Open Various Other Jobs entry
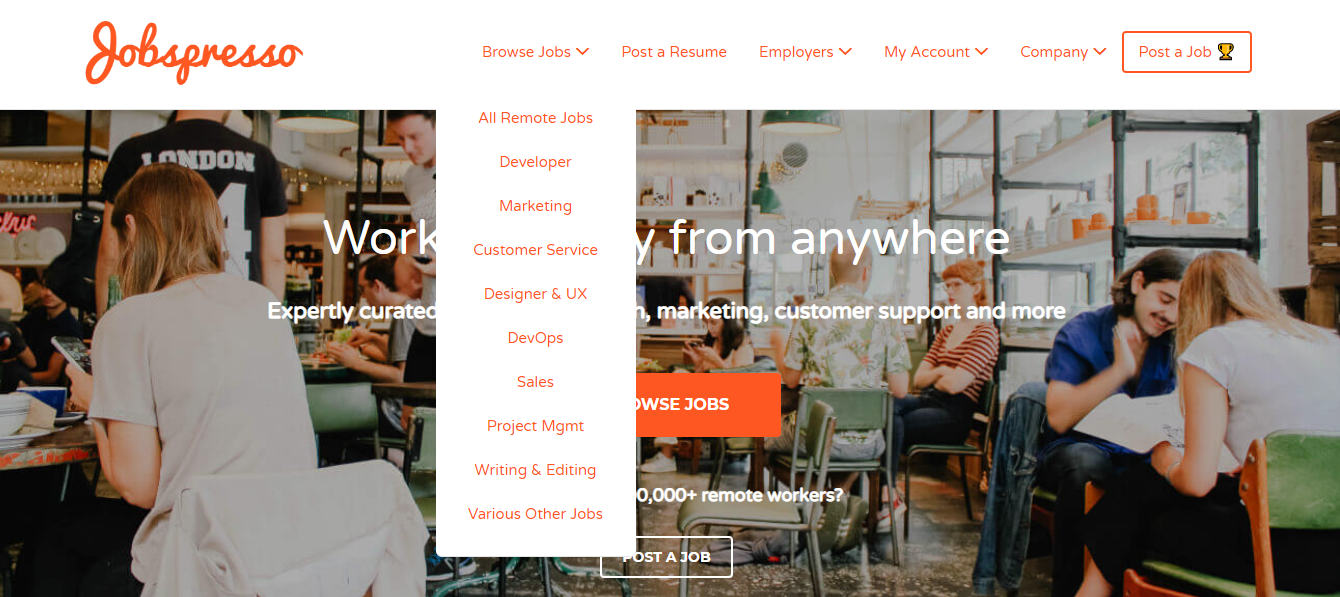 pos(536,514)
